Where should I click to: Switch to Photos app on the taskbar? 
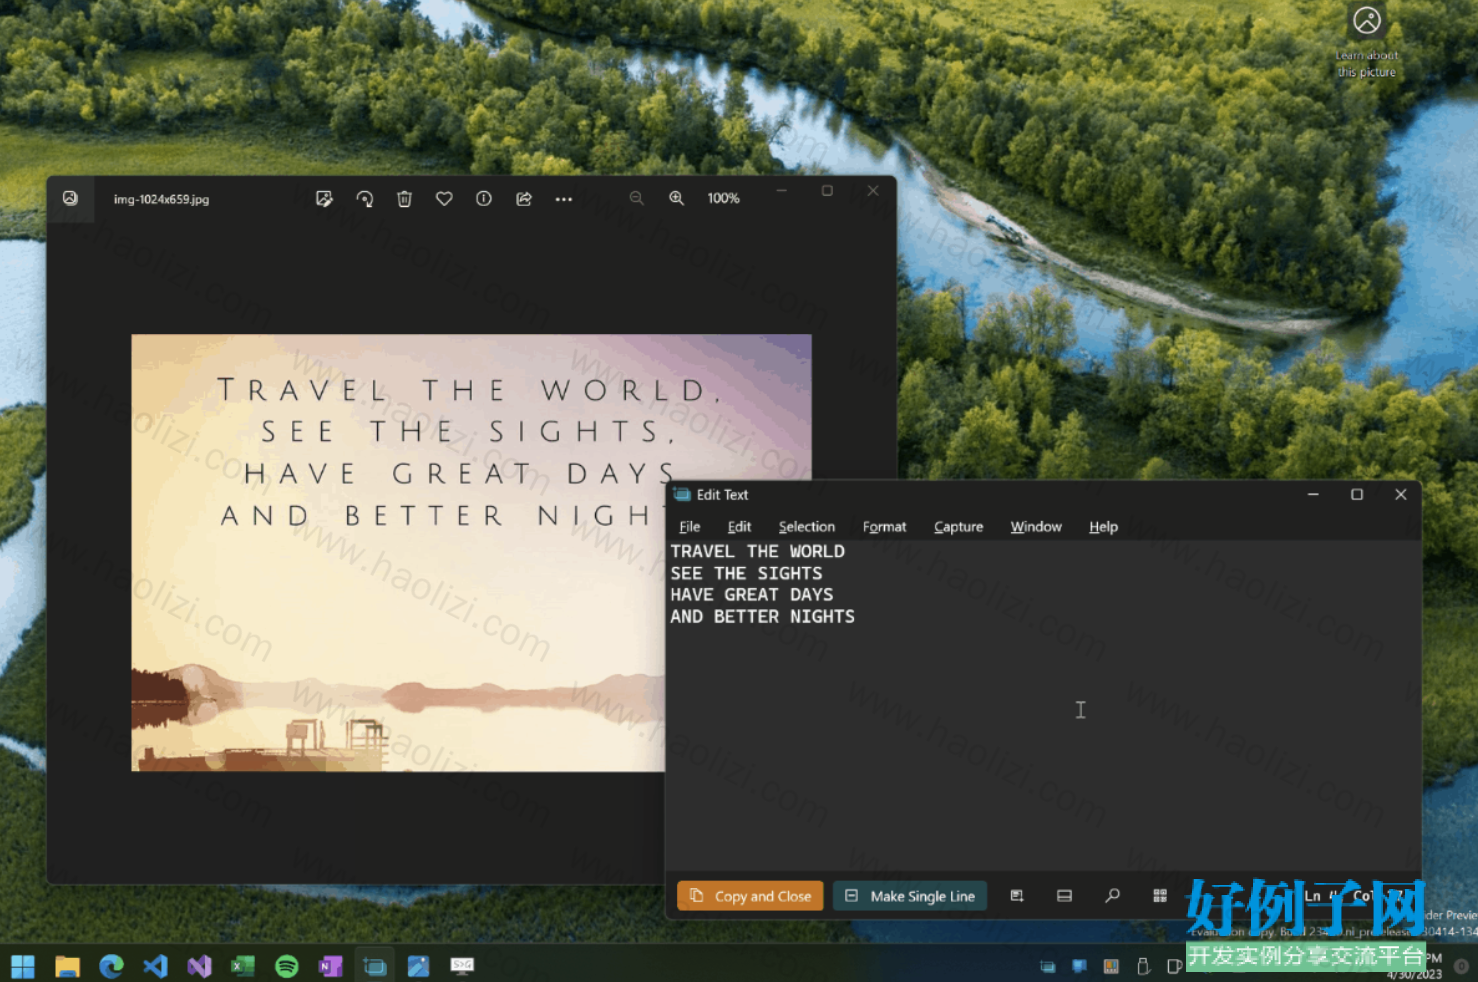click(419, 966)
